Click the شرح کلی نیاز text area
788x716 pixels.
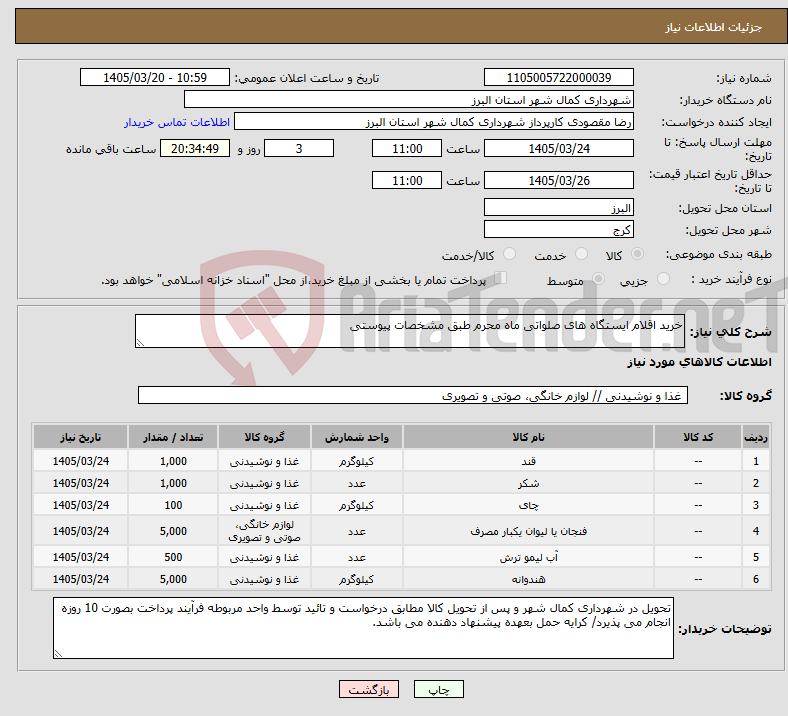[410, 331]
